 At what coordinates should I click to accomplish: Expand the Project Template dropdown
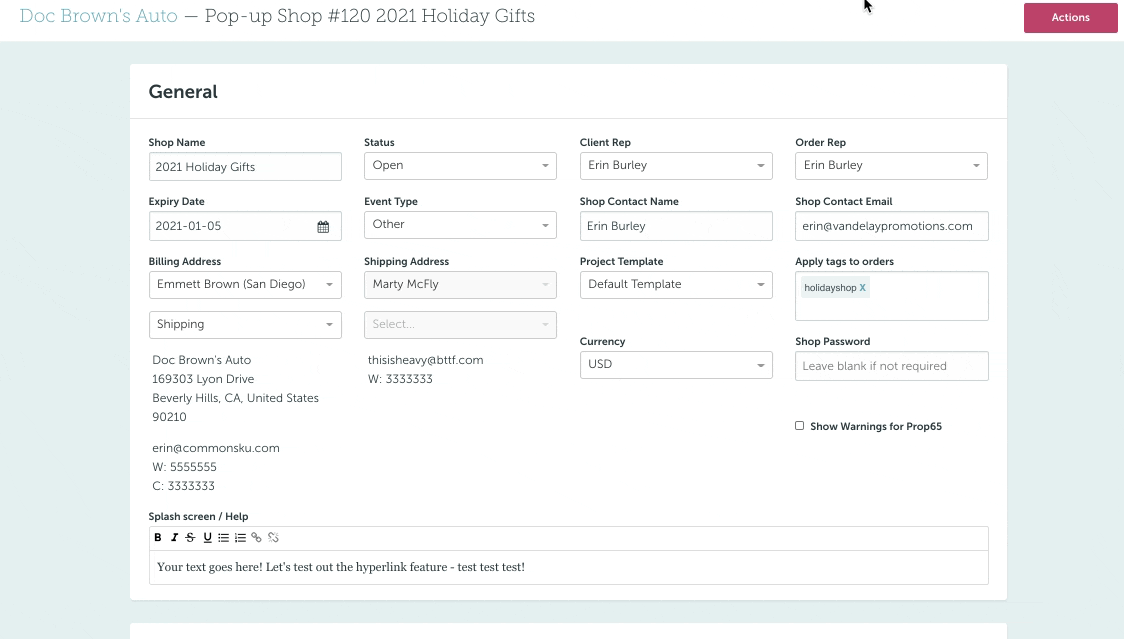click(676, 285)
